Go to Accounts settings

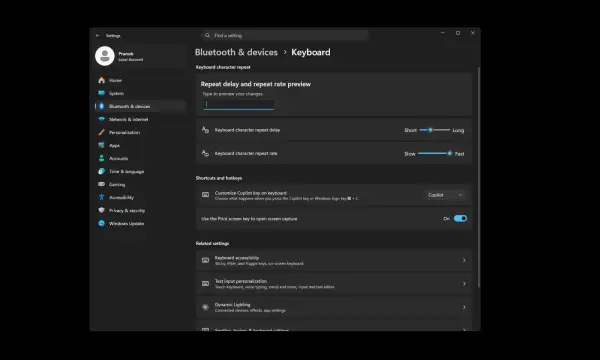(140, 158)
